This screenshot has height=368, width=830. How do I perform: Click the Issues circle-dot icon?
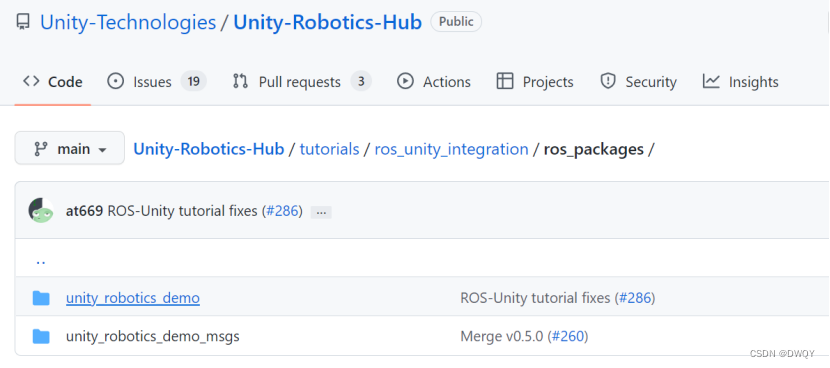tap(115, 82)
